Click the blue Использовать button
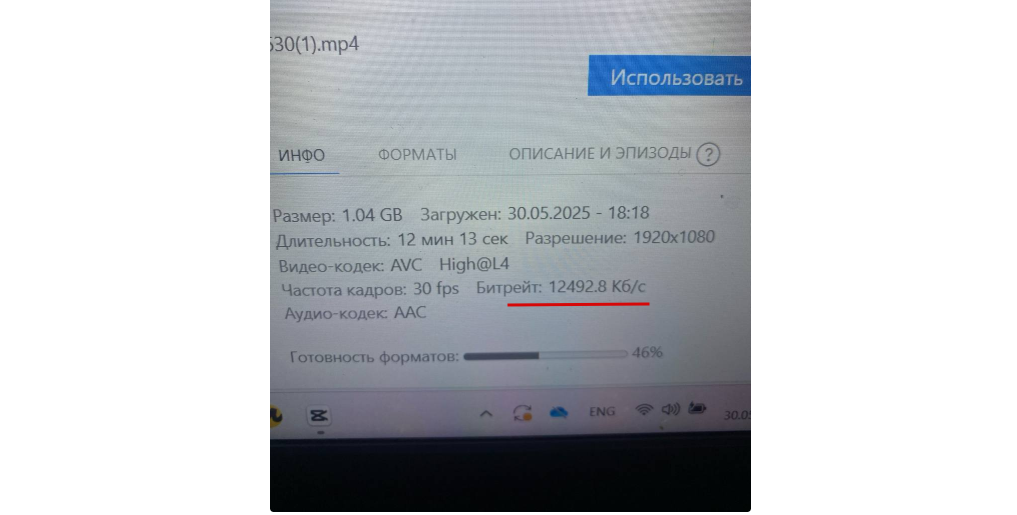The image size is (1017, 515). pos(669,77)
